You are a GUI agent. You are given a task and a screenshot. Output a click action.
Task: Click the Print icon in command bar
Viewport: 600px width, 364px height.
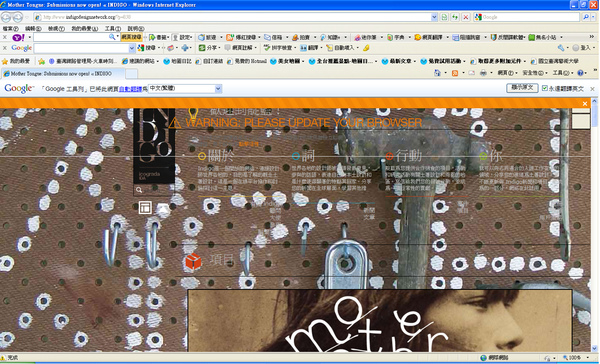(483, 73)
